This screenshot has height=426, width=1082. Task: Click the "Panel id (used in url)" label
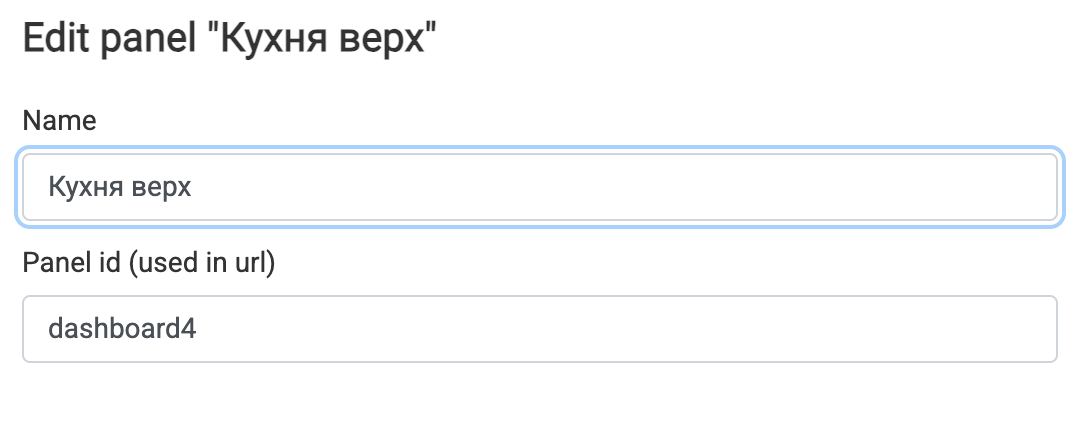(148, 263)
